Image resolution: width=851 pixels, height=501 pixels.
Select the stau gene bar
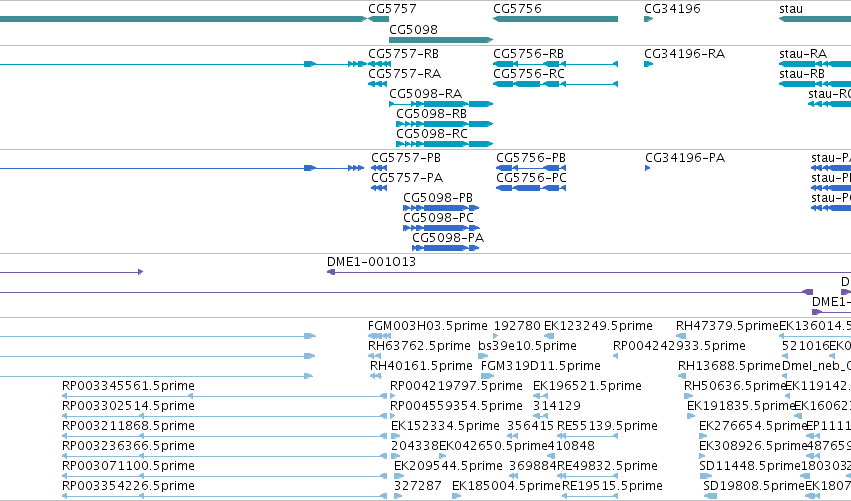point(815,19)
